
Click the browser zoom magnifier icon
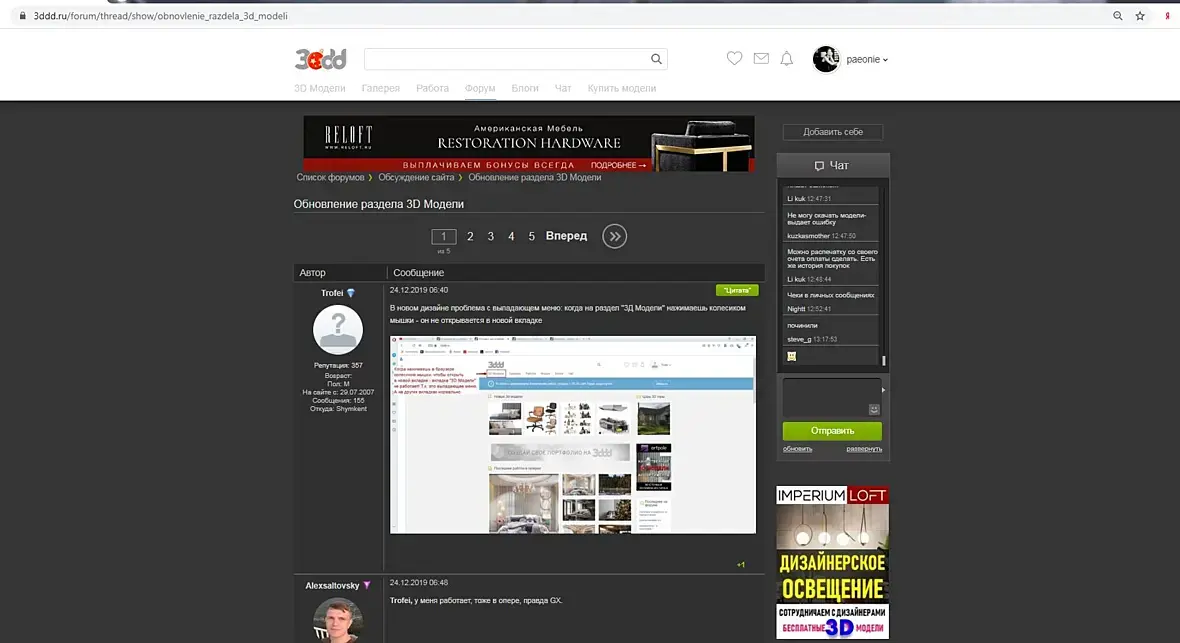(1118, 16)
